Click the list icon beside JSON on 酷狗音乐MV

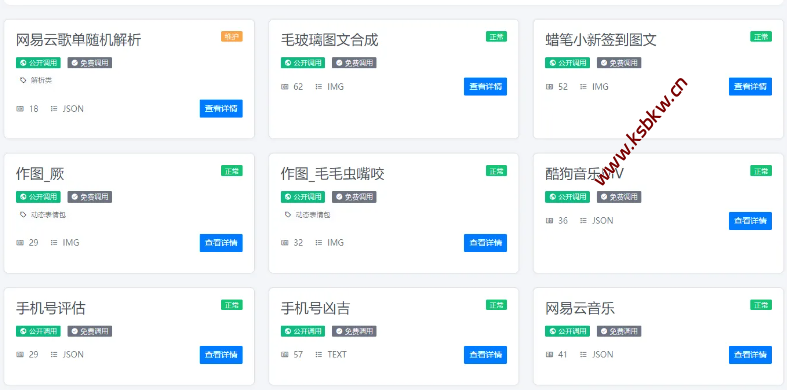tap(583, 220)
